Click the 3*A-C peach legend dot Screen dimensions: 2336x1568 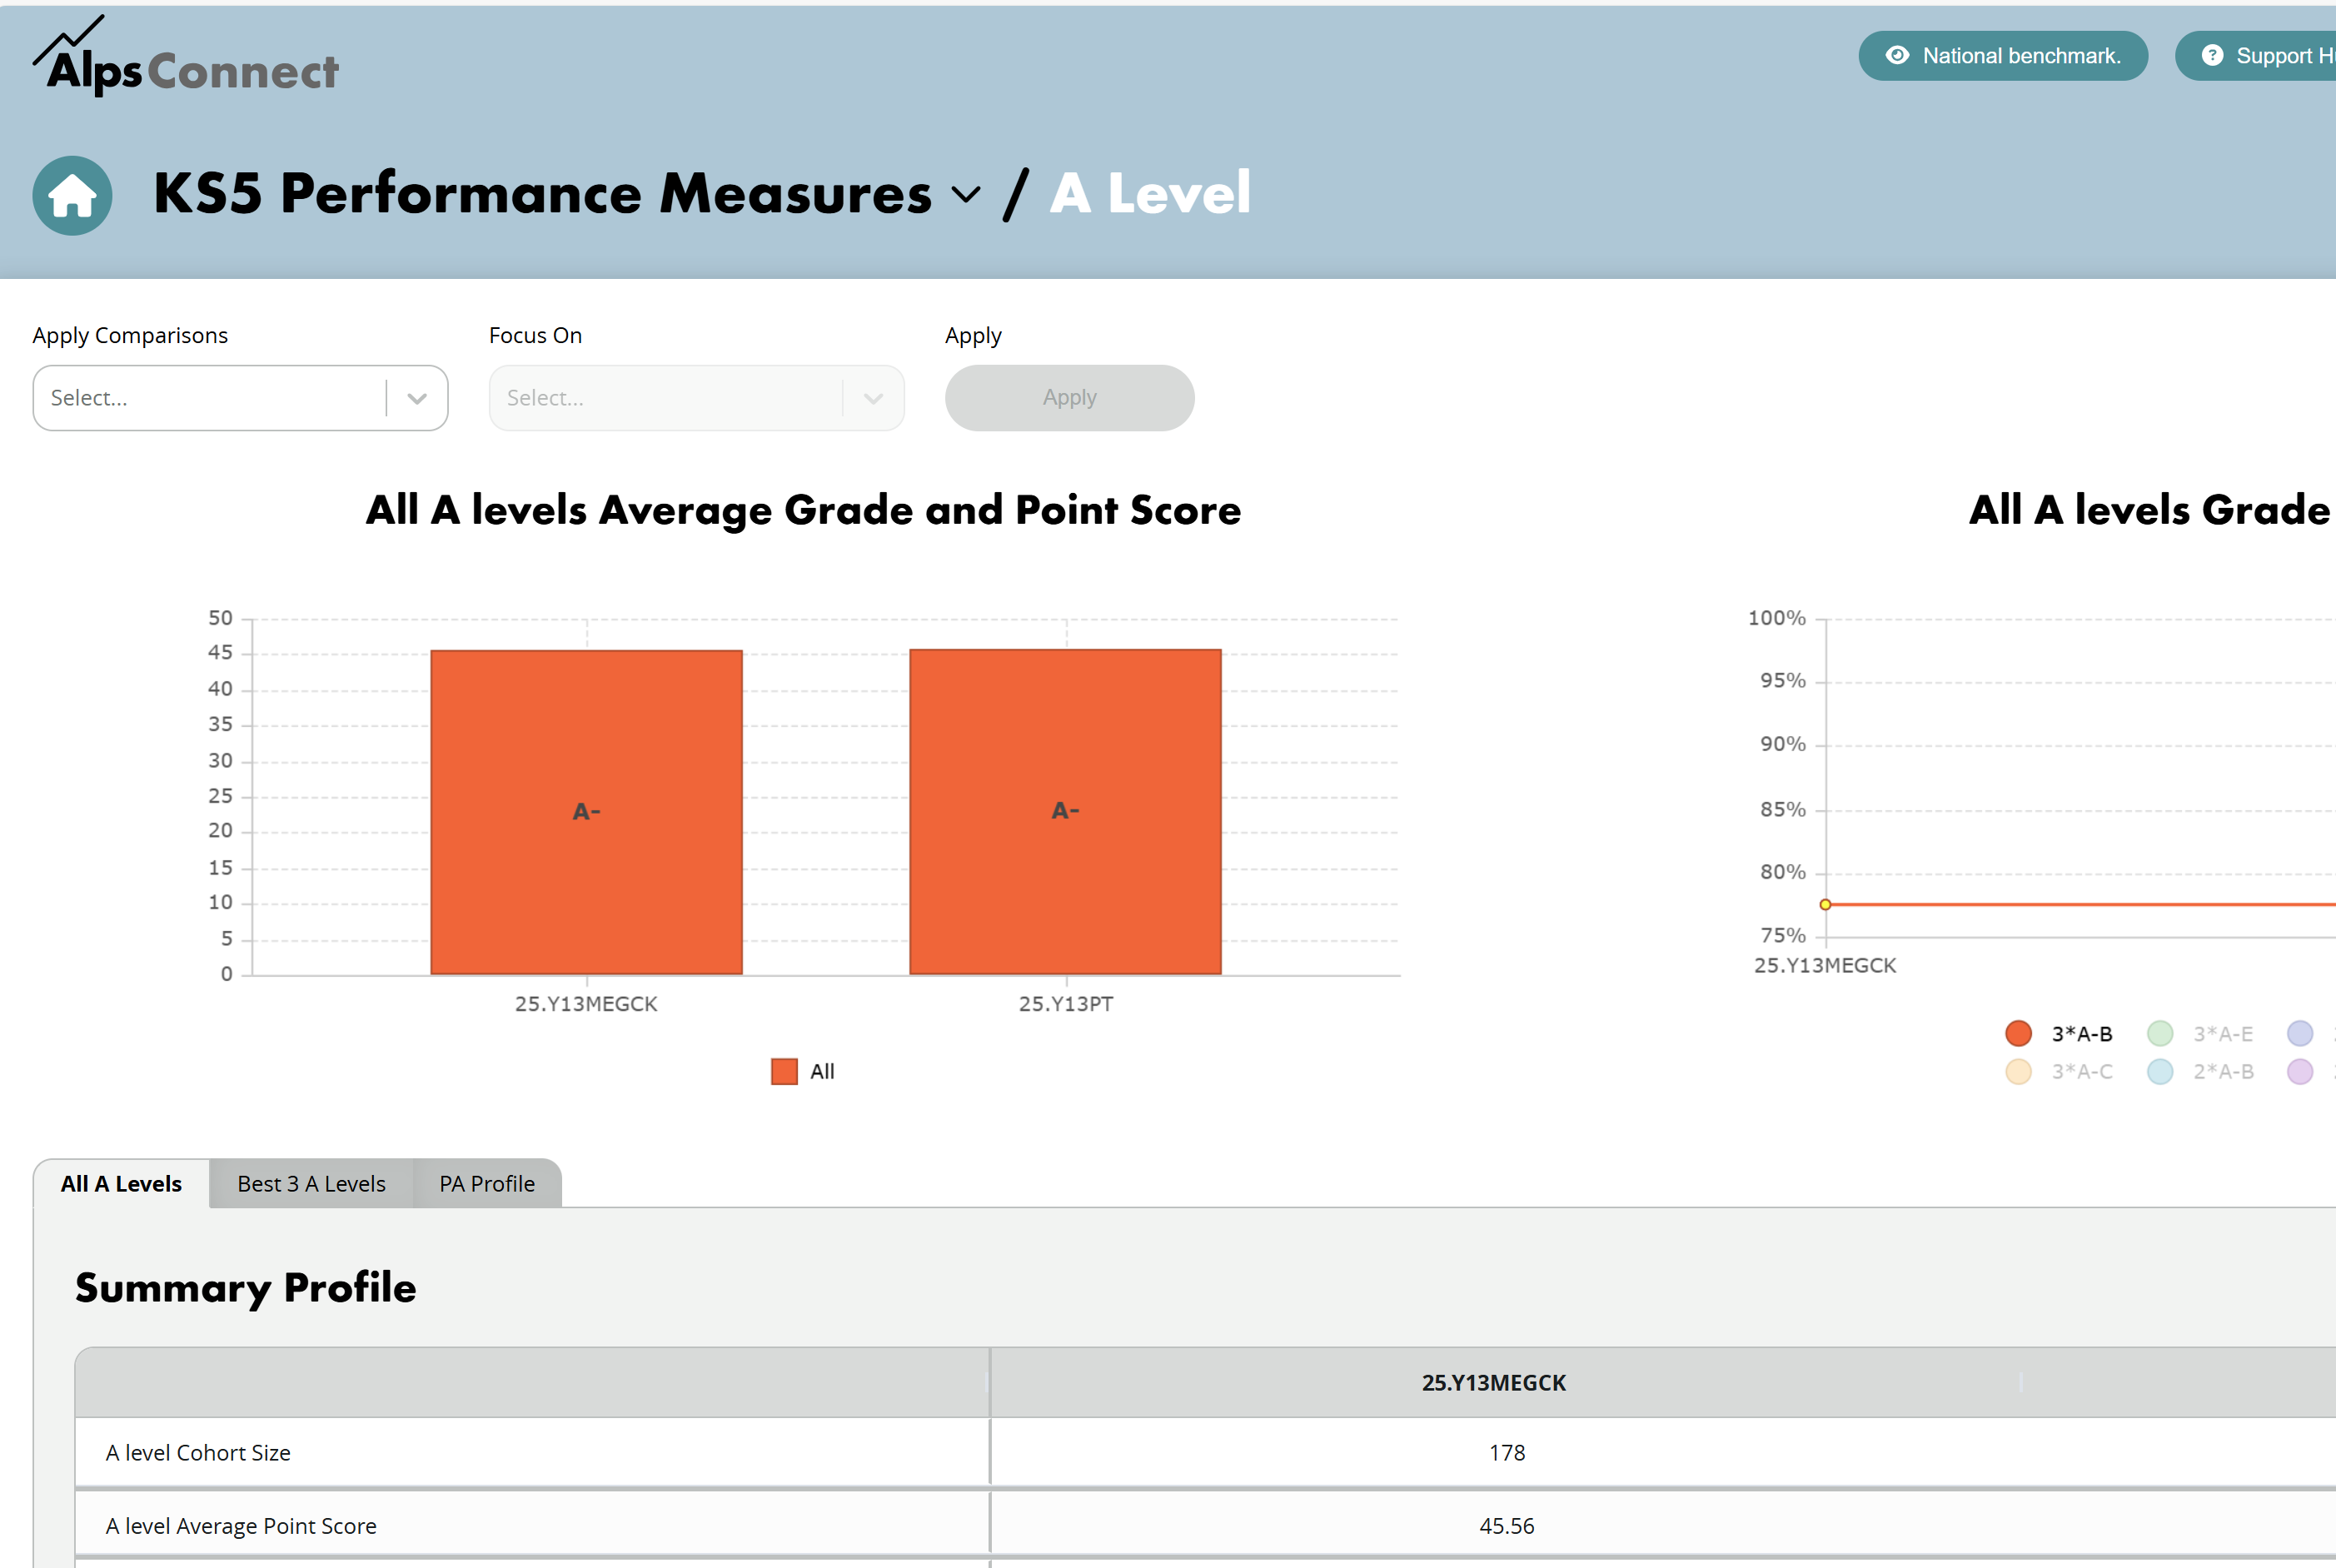tap(2018, 1071)
